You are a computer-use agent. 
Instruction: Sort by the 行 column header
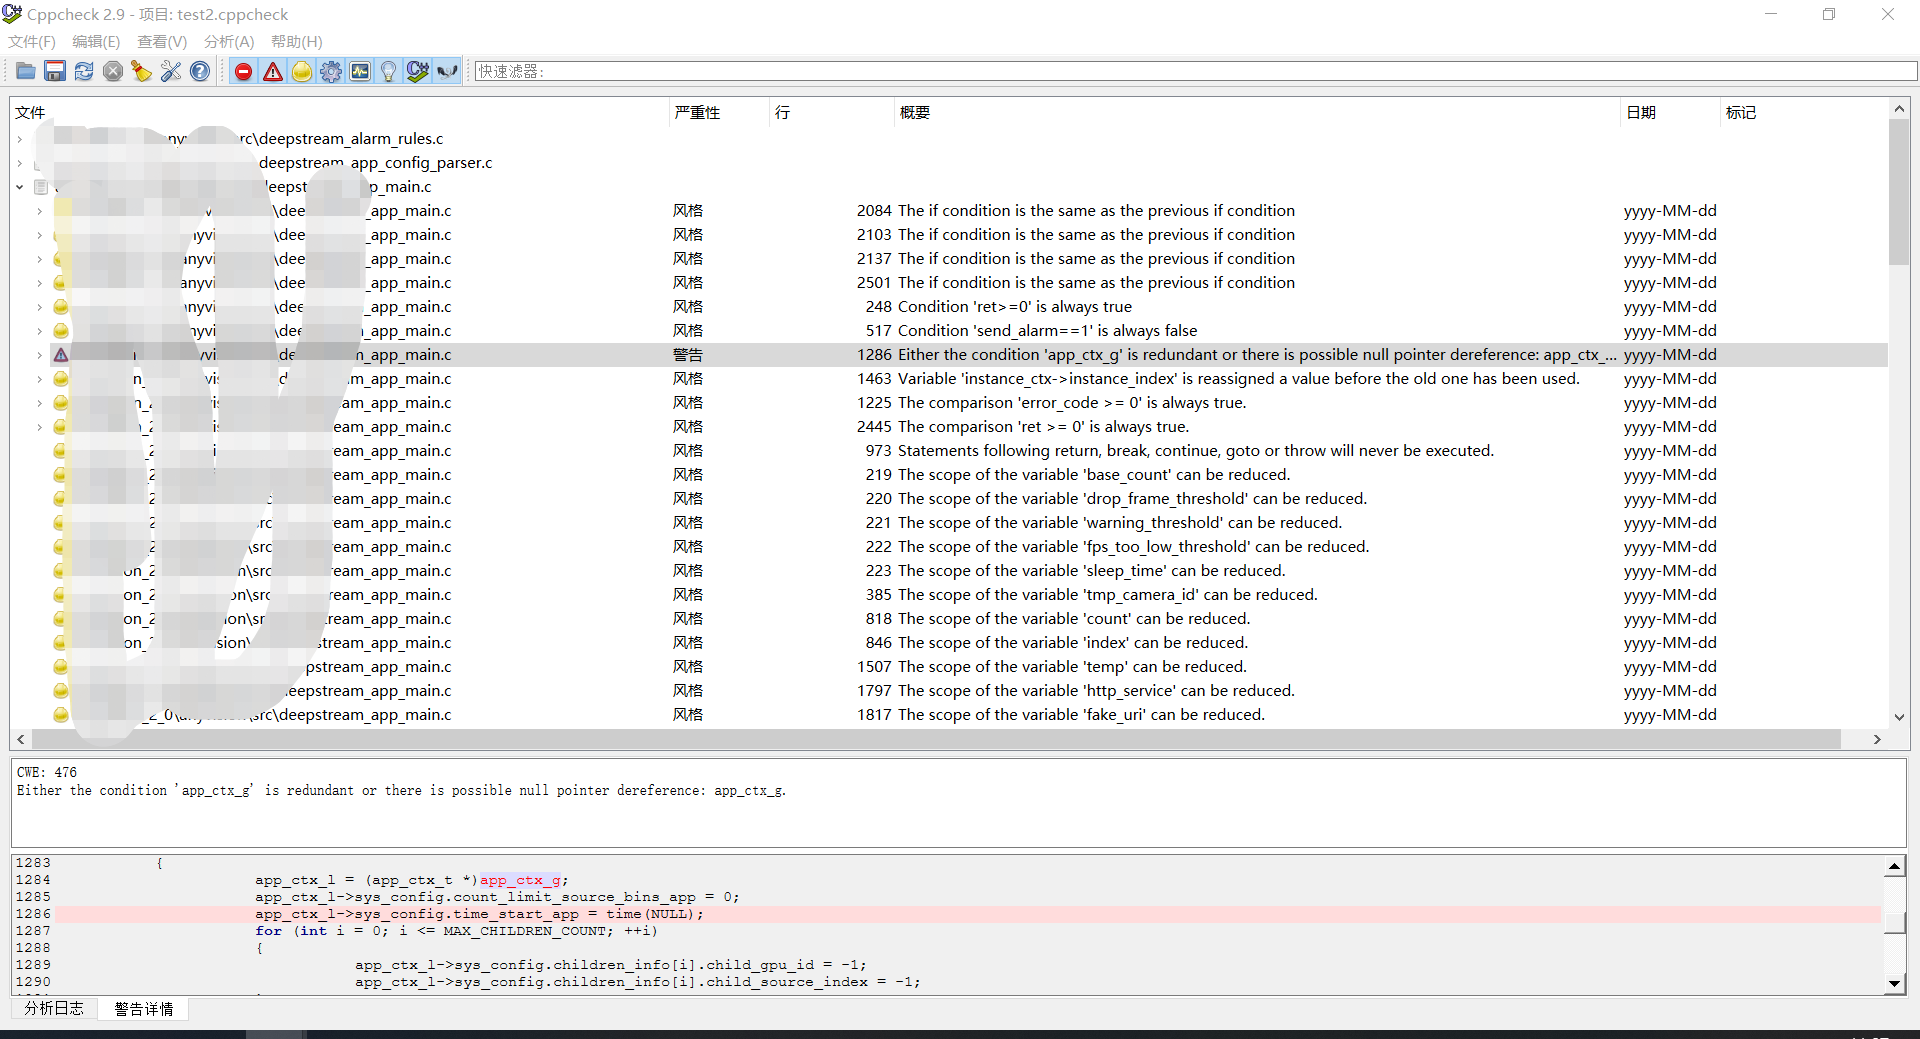tap(831, 112)
